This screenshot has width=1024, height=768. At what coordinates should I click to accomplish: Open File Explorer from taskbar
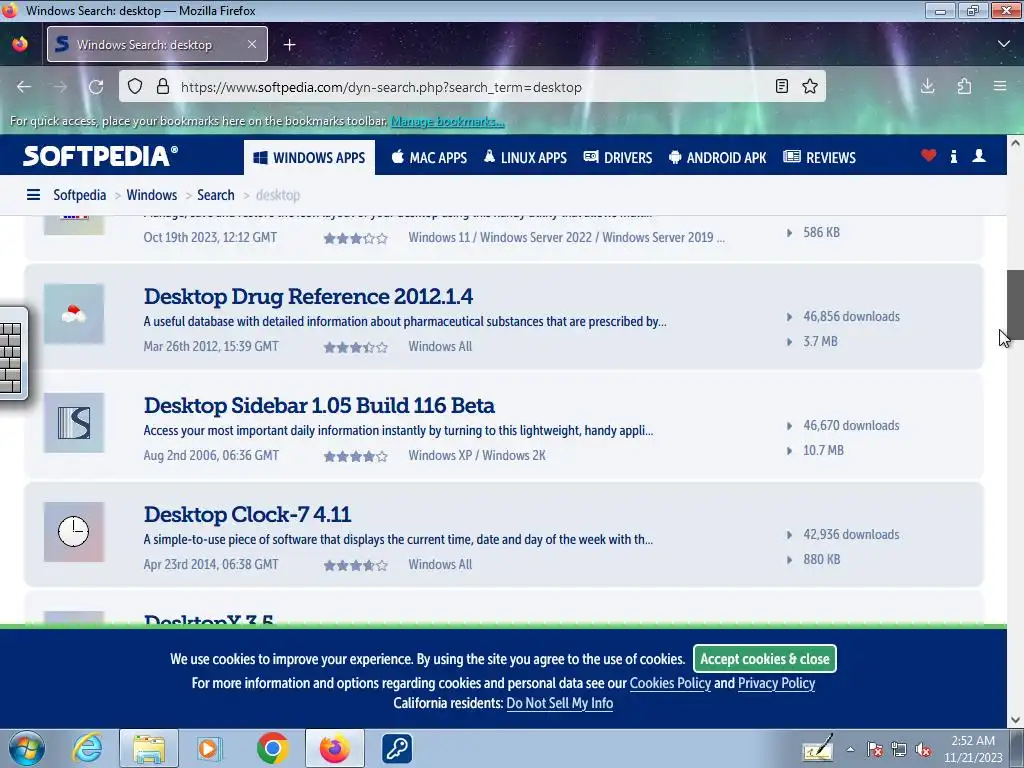click(x=148, y=748)
